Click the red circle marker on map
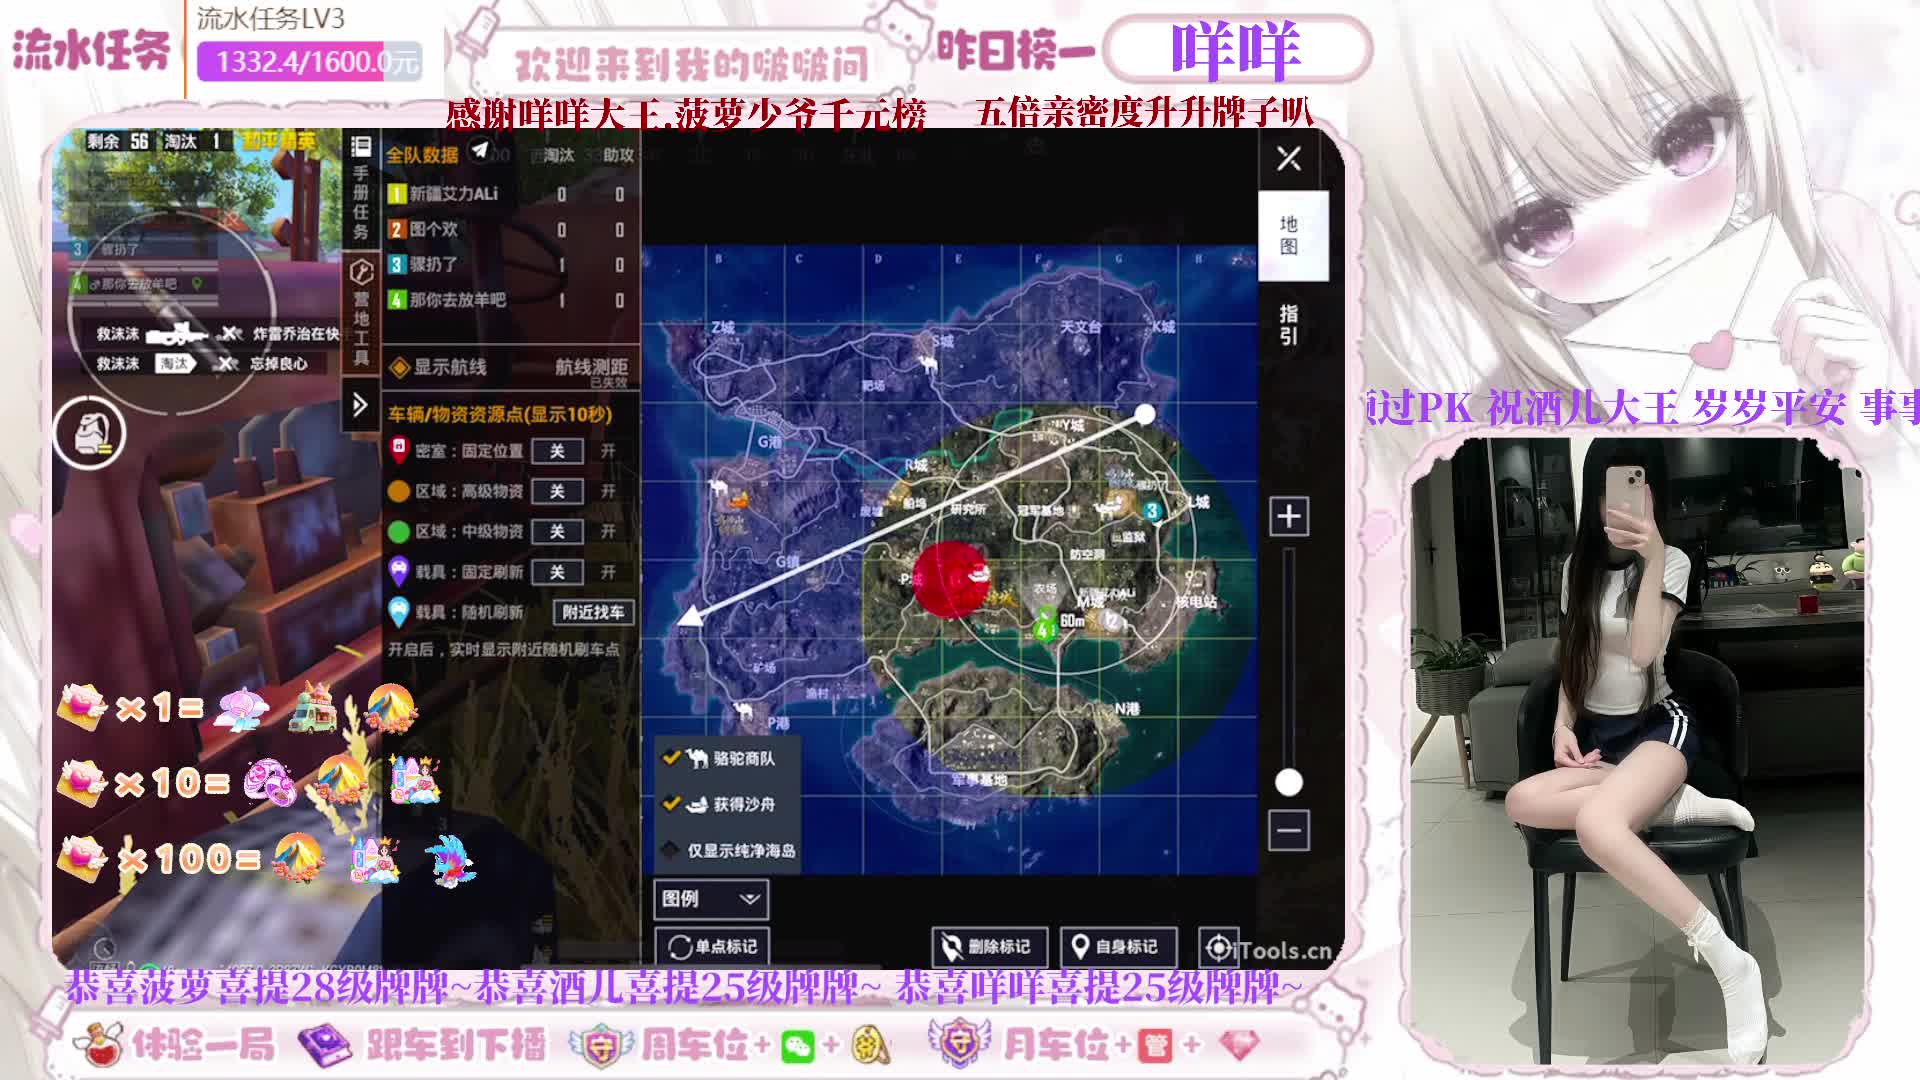Viewport: 1920px width, 1080px height. [950, 579]
